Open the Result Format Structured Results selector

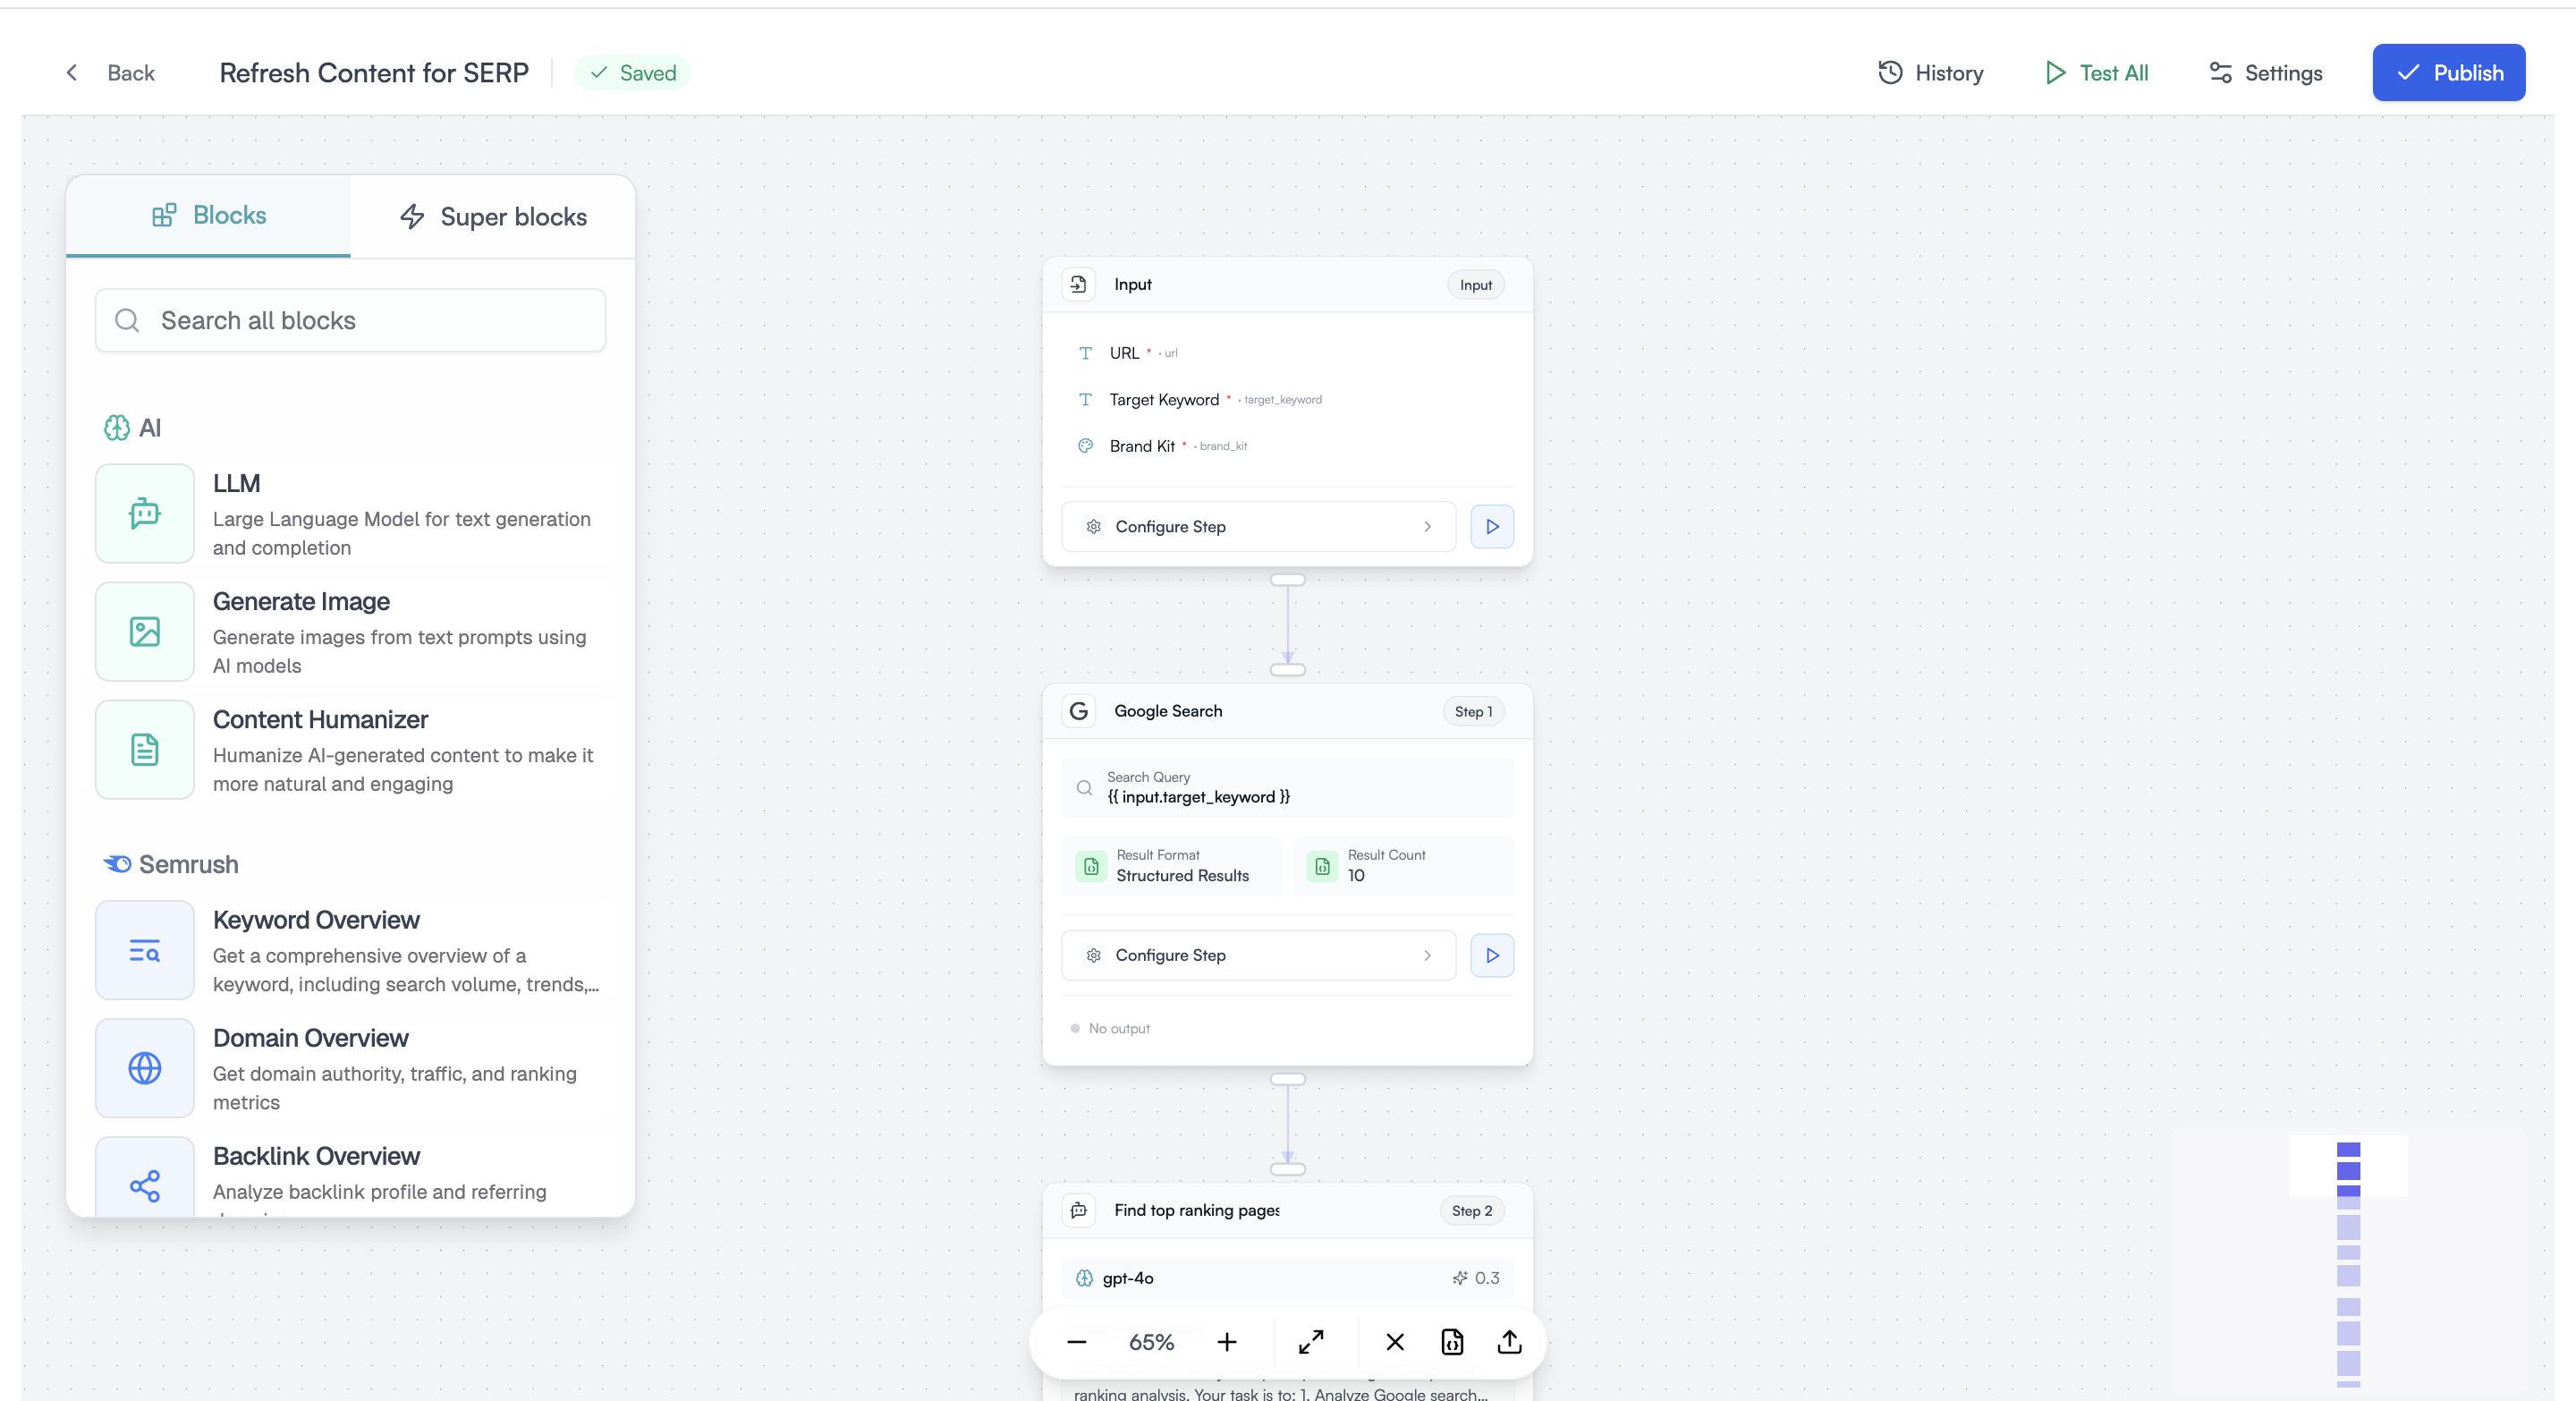pyautogui.click(x=1172, y=866)
